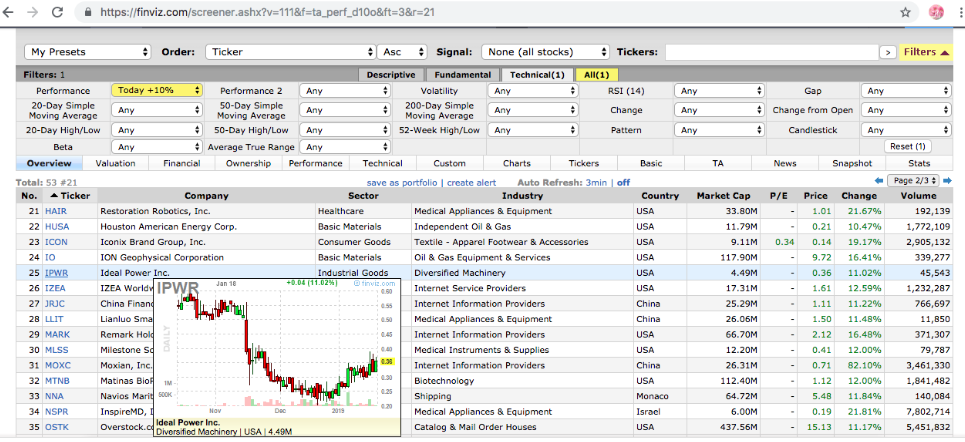Viewport: 965px width, 442px height.
Task: Sort by Volume column header
Action: click(x=919, y=196)
